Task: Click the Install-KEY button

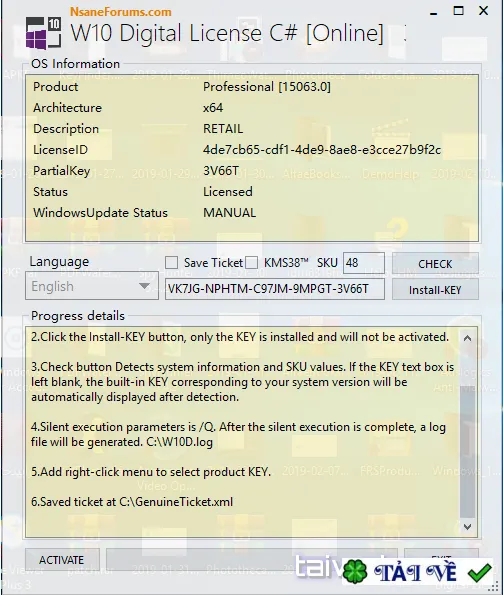Action: tap(435, 290)
